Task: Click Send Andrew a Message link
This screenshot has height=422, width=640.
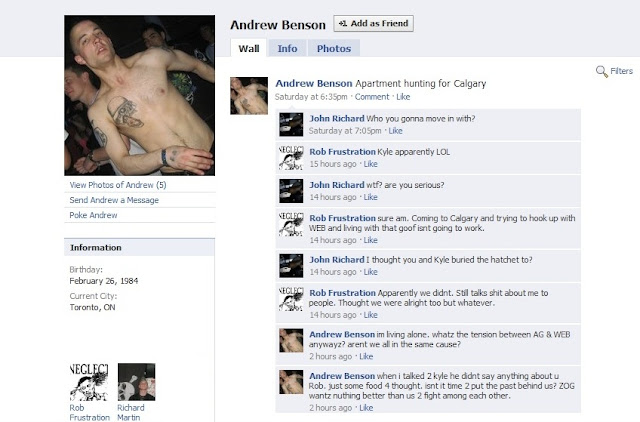Action: [114, 200]
